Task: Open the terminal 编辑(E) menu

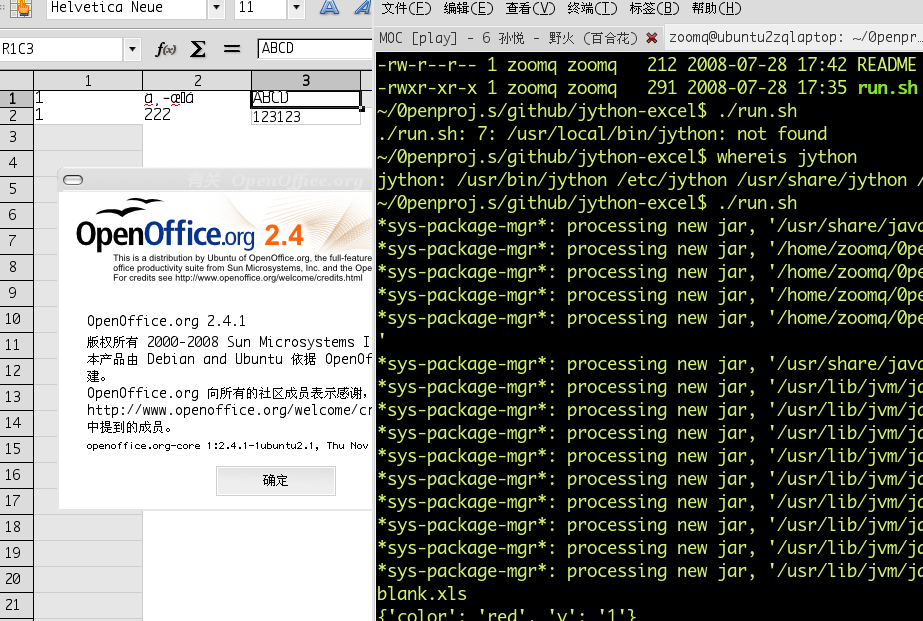Action: [468, 9]
